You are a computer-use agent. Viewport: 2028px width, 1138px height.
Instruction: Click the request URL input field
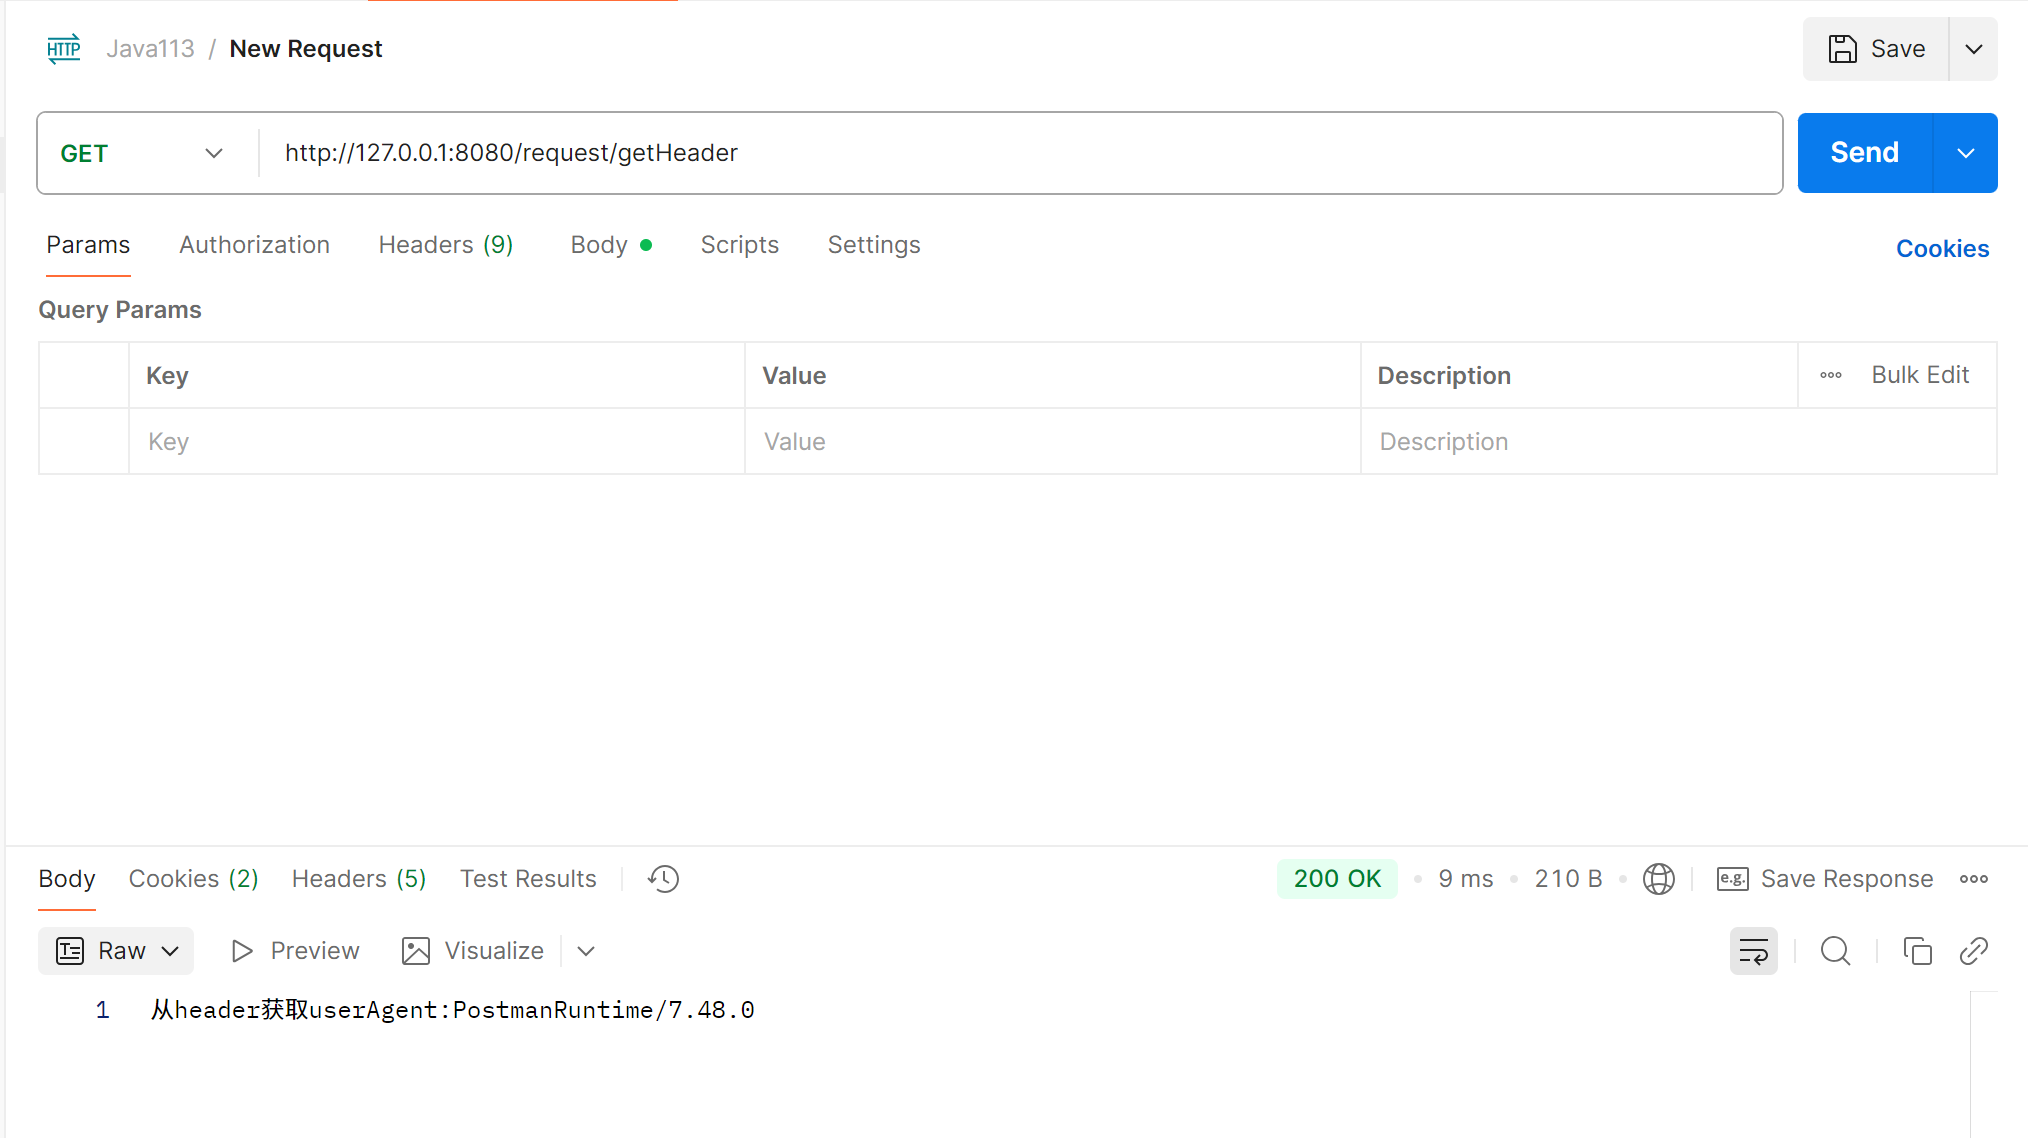click(x=1020, y=153)
